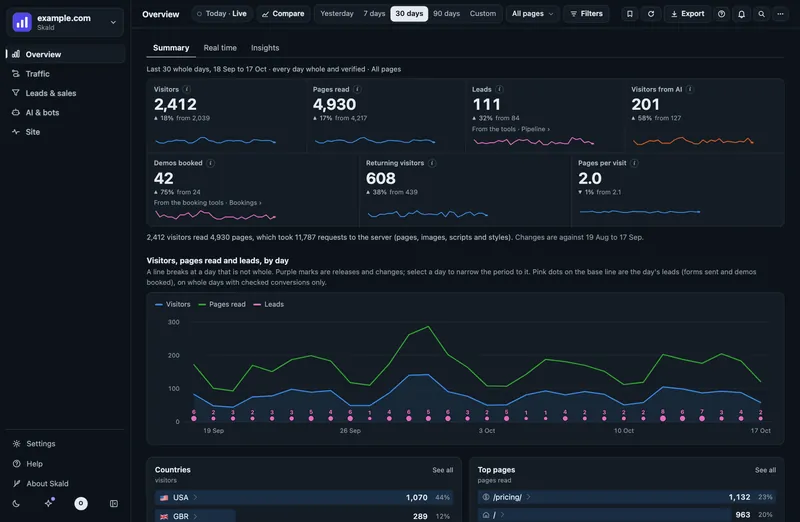Open the Custom date range picker
This screenshot has width=800, height=522.
483,14
